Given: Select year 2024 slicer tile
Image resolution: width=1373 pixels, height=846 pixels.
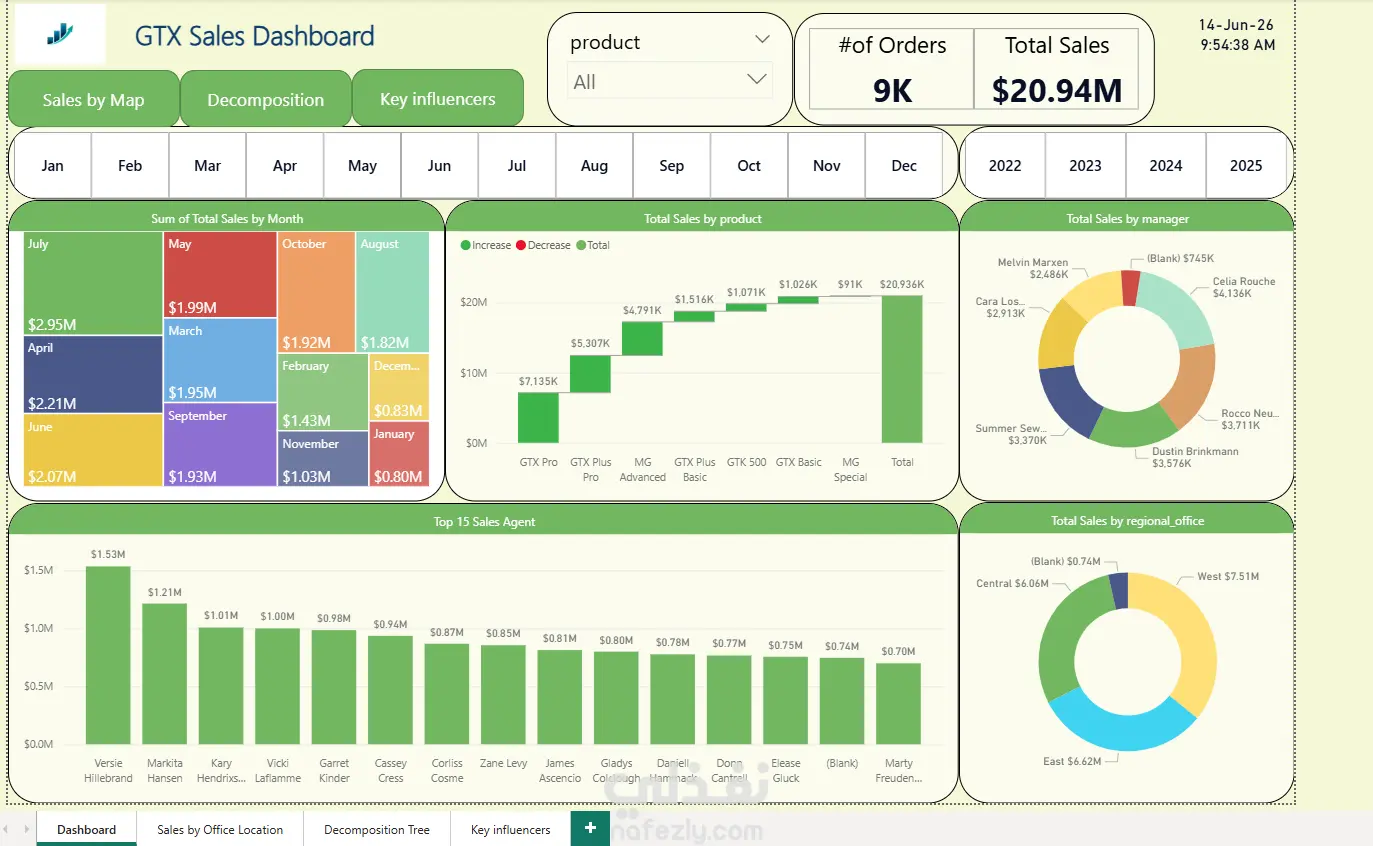Looking at the screenshot, I should 1165,165.
